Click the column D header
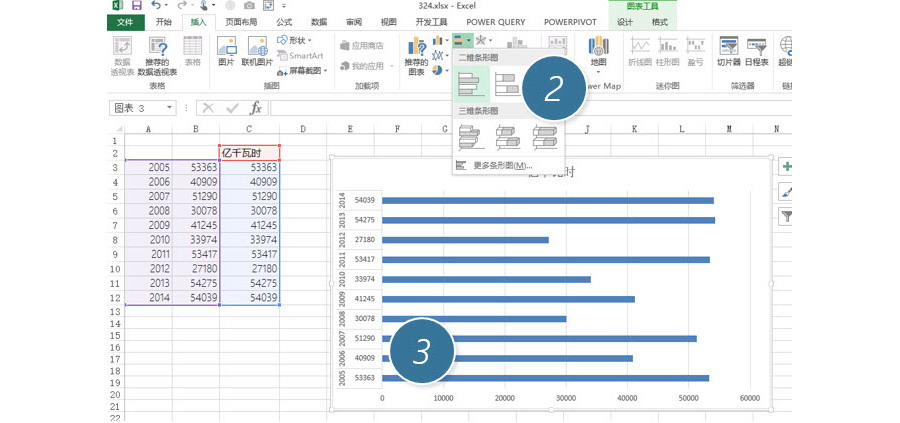The height and width of the screenshot is (423, 900). pos(302,130)
